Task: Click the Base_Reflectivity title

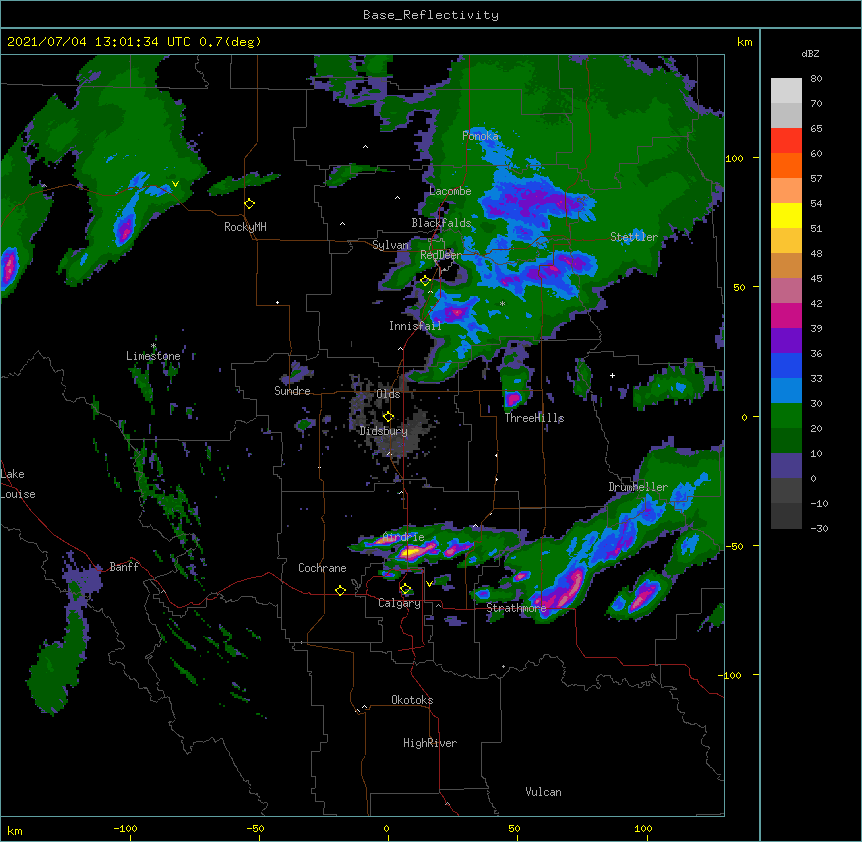Action: coord(431,15)
